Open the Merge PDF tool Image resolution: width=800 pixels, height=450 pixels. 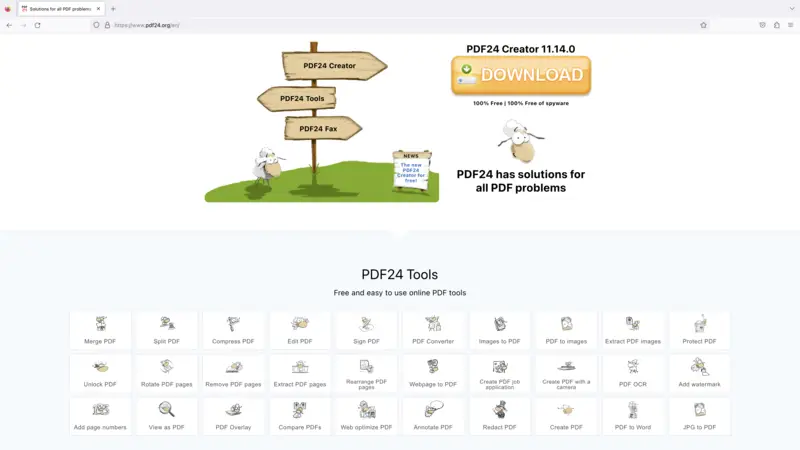coord(100,331)
